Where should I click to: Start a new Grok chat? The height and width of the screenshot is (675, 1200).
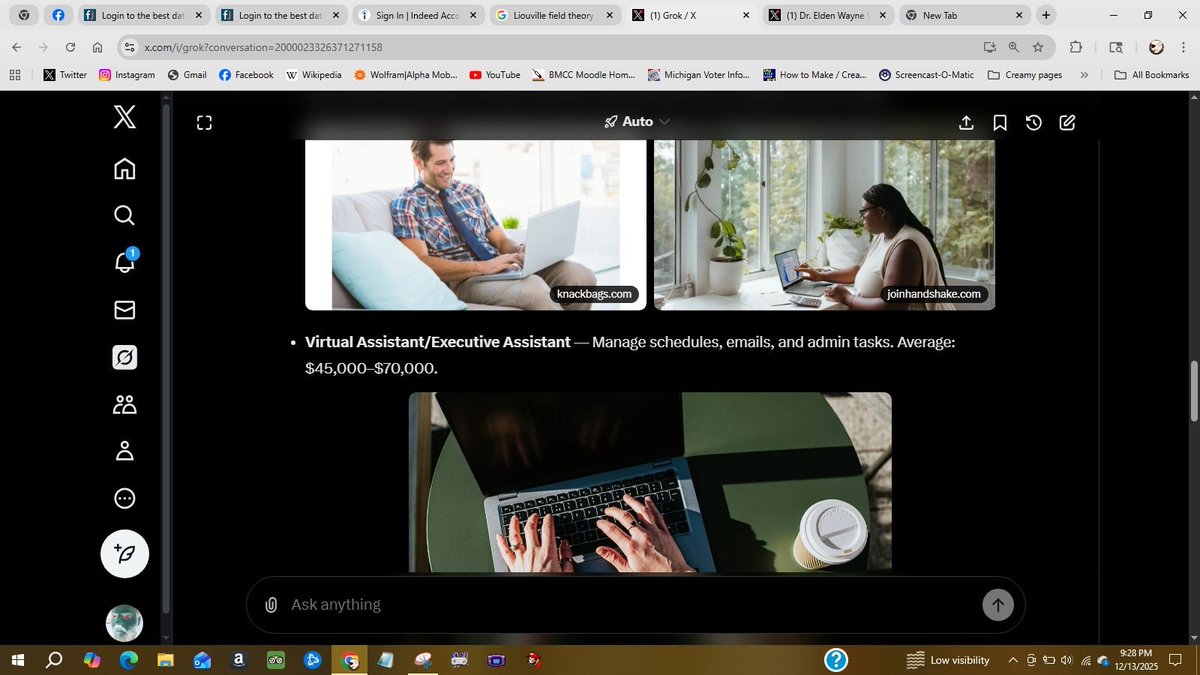click(x=1067, y=122)
